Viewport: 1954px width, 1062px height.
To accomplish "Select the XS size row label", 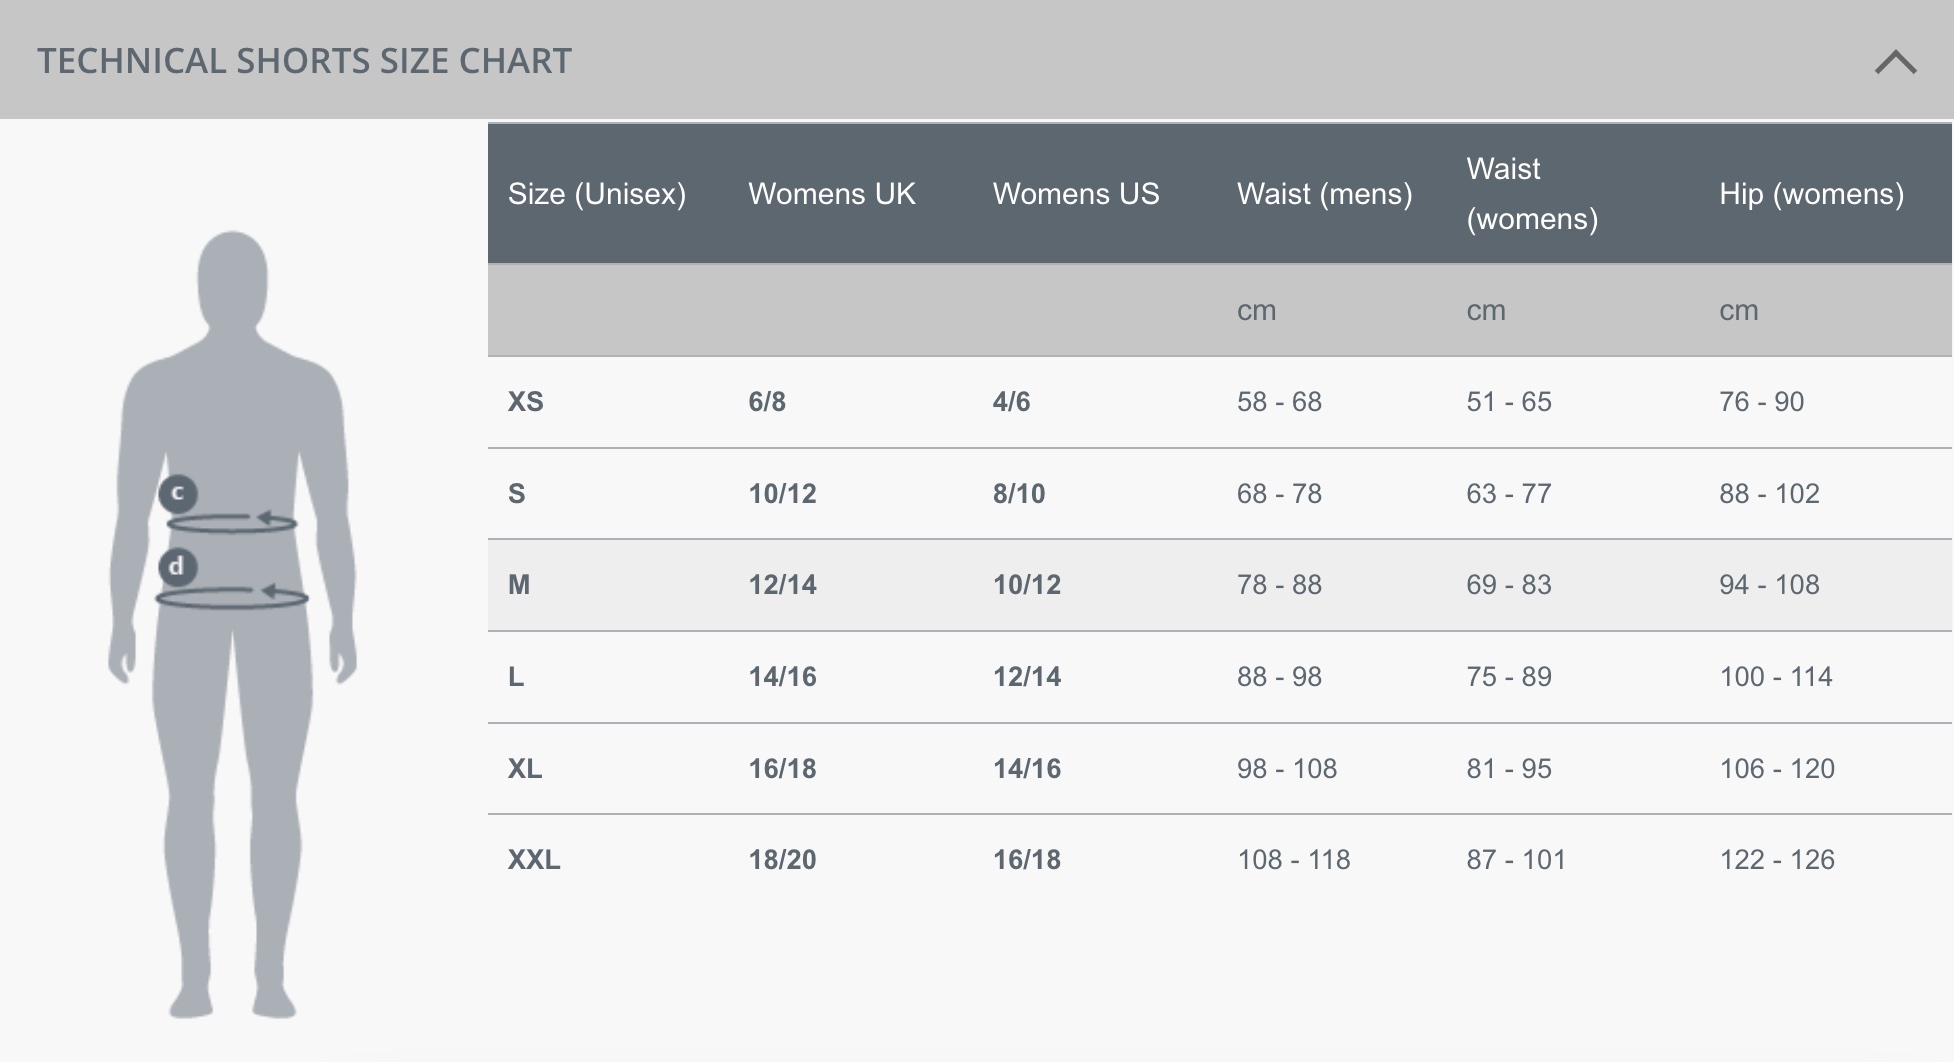I will [x=526, y=402].
